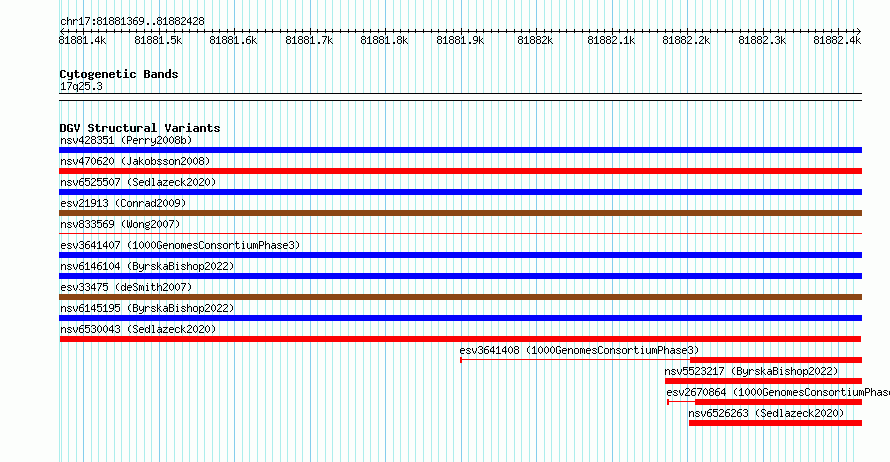This screenshot has width=890, height=462.
Task: Open the nsv6530043 (Sedlazeck2020) variant label
Action: (x=138, y=329)
